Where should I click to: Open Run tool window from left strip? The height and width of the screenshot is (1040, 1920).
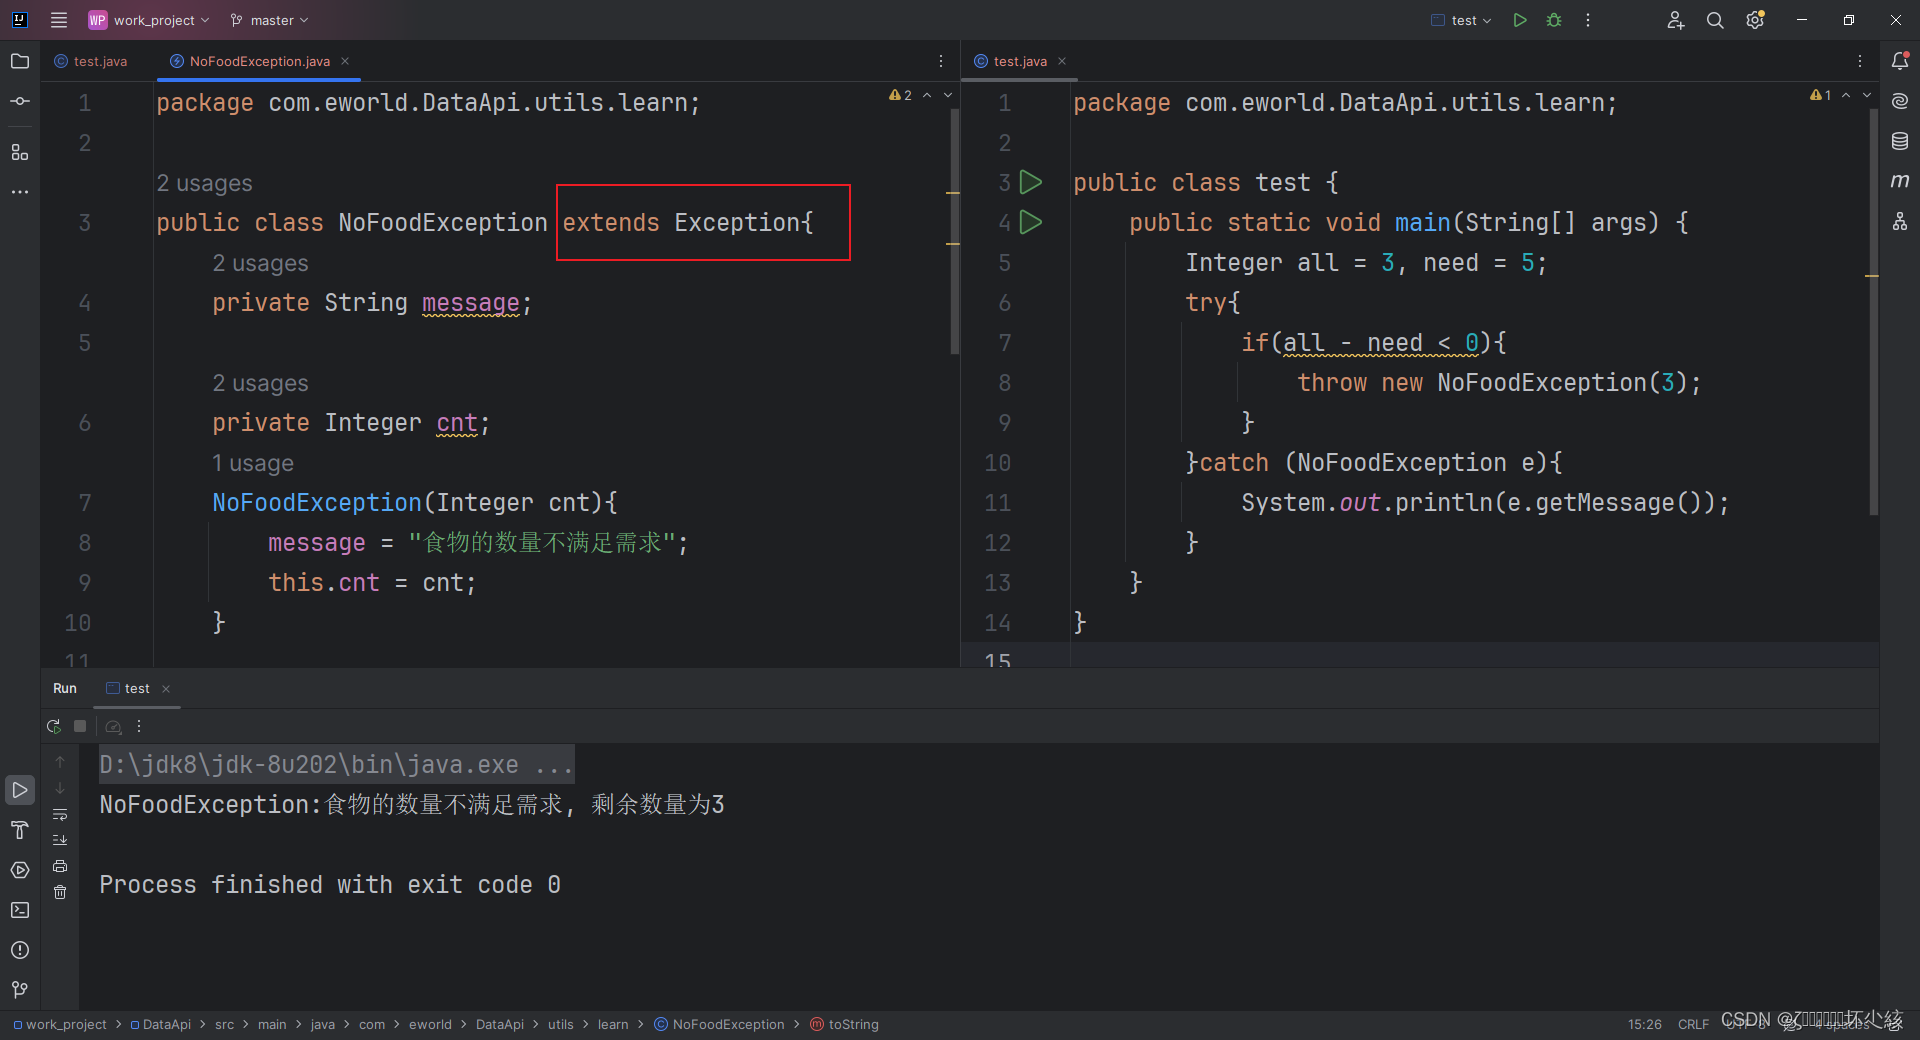pos(20,790)
